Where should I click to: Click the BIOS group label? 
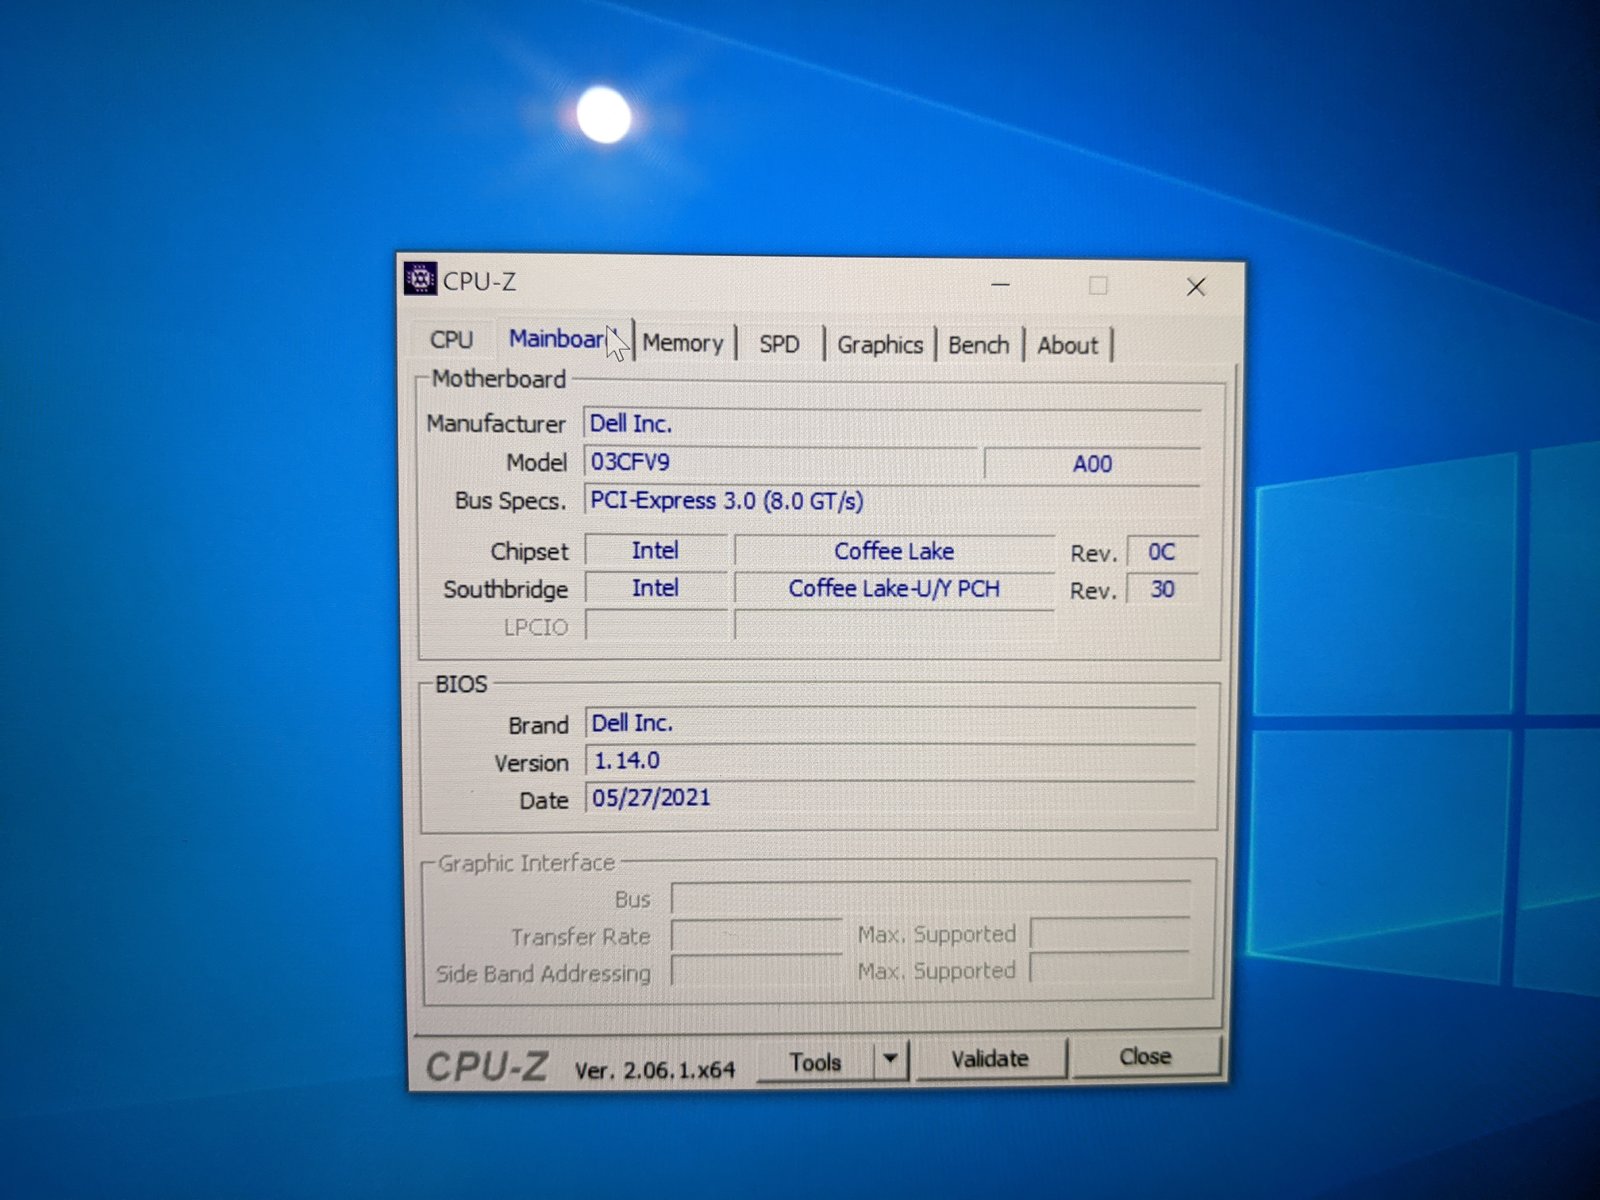pos(461,684)
